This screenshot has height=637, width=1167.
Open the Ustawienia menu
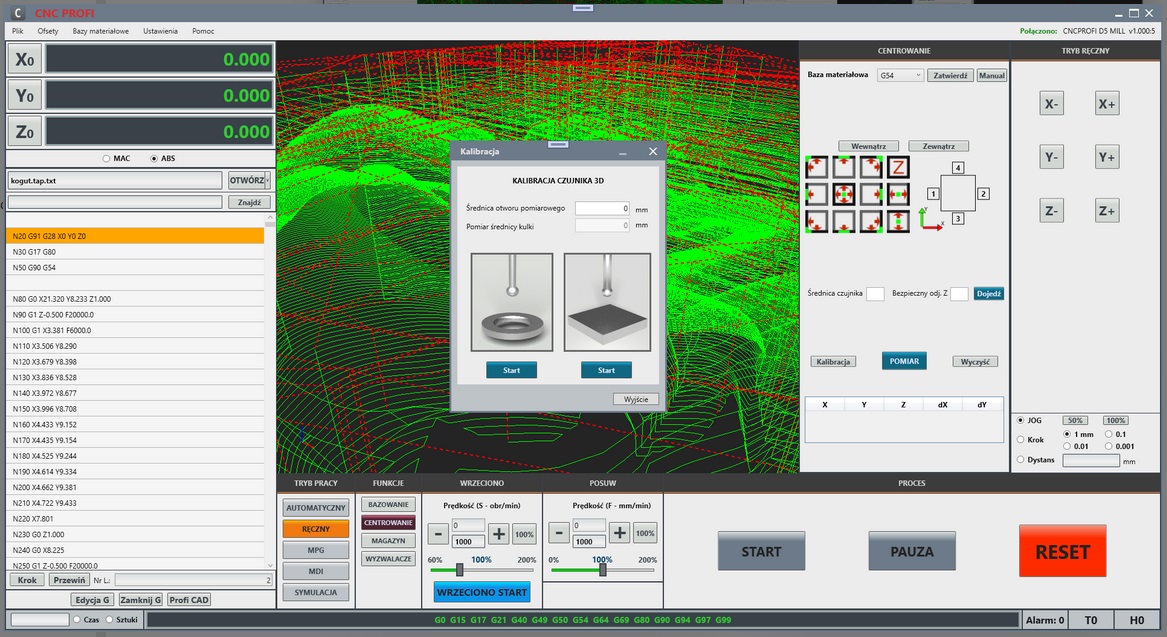(x=160, y=31)
